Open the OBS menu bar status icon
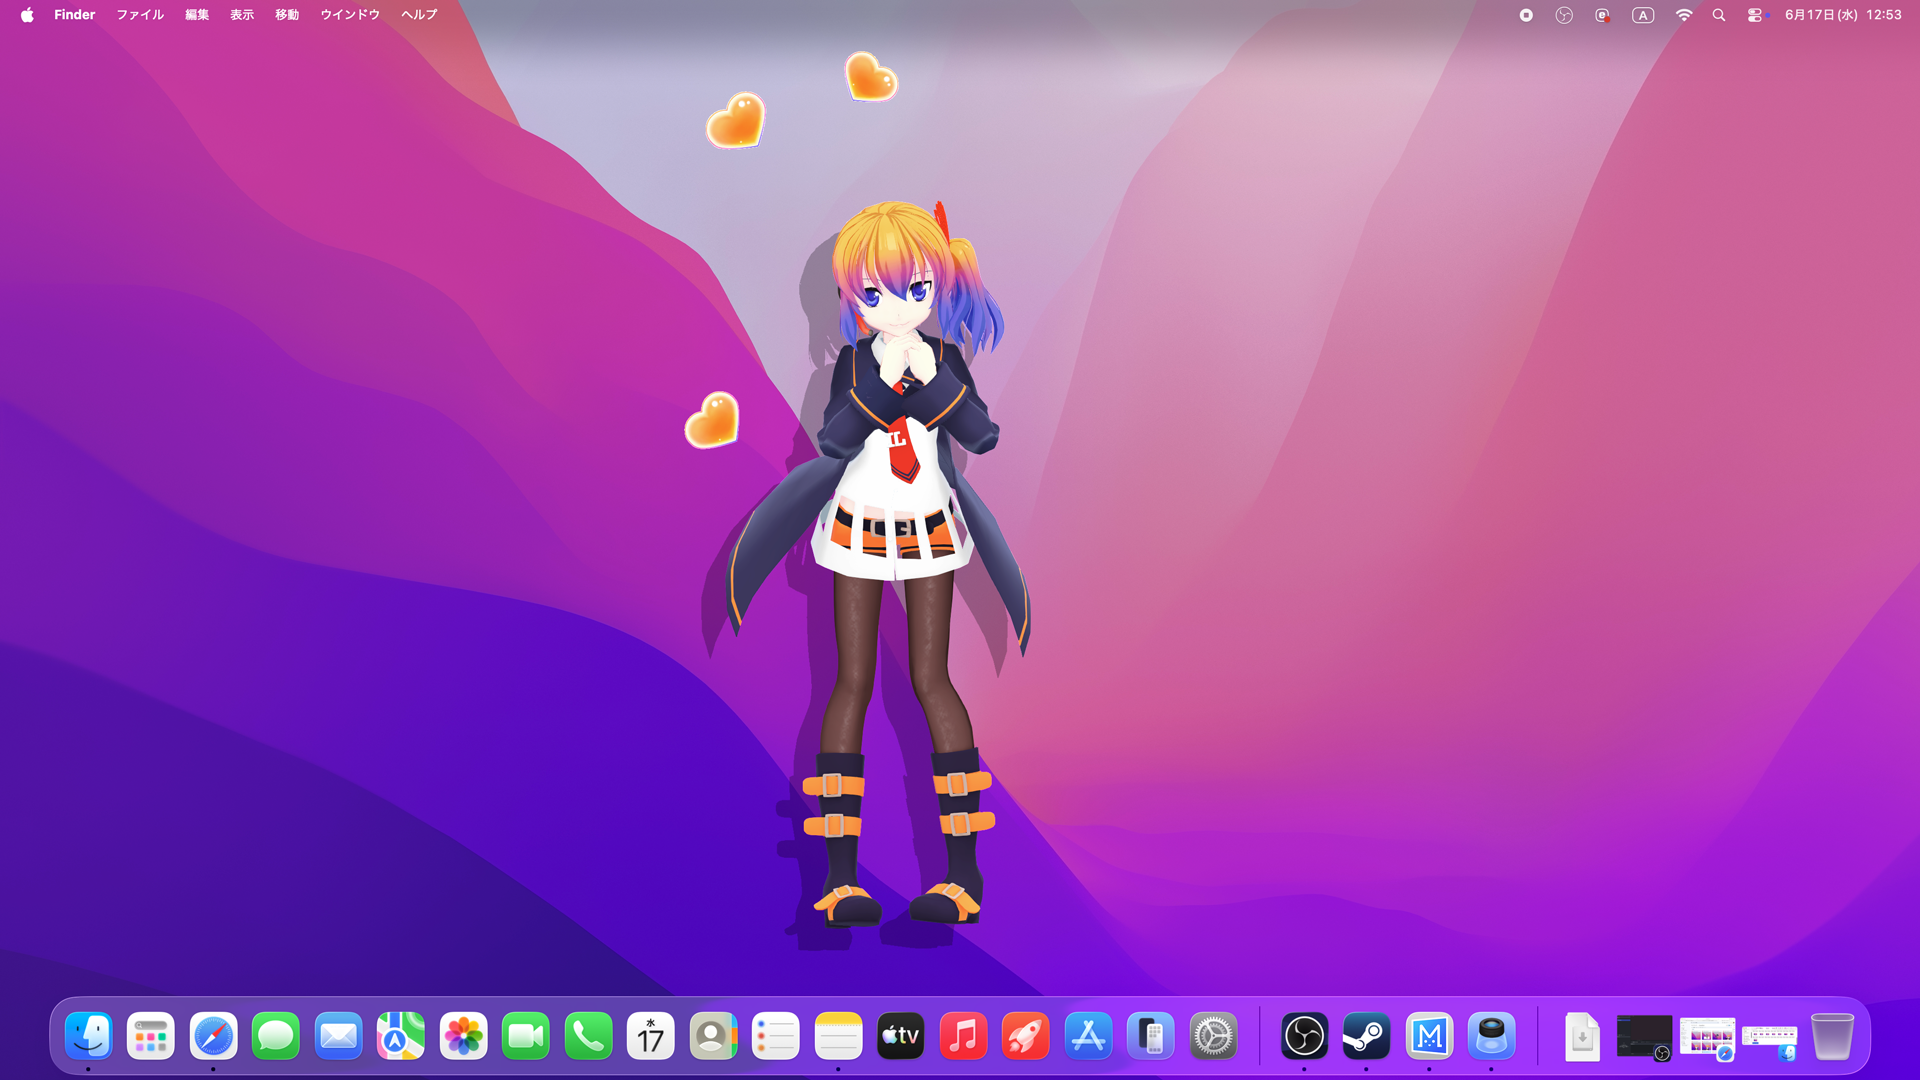This screenshot has width=1920, height=1080. [1564, 15]
